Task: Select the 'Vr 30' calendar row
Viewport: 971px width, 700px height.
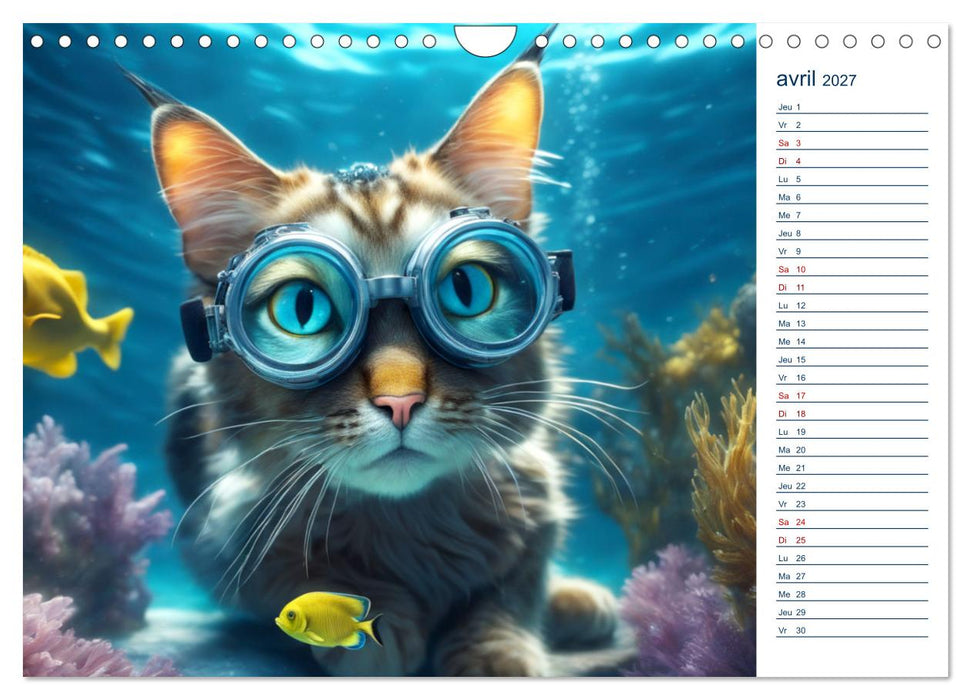Action: point(851,629)
